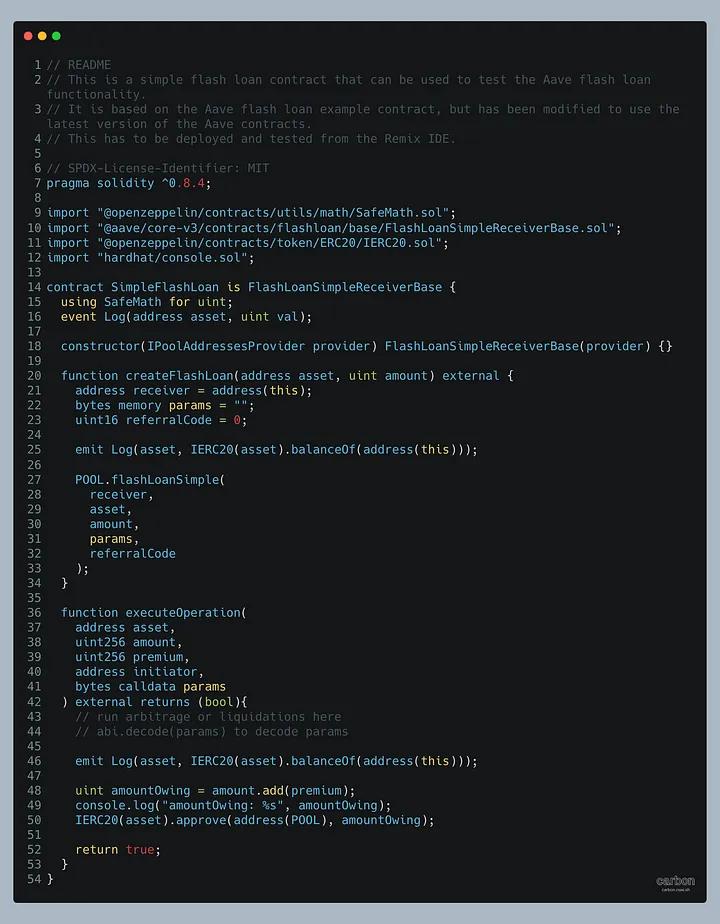Image resolution: width=720 pixels, height=924 pixels.
Task: Click the console.log amountOwing line
Action: (232, 805)
